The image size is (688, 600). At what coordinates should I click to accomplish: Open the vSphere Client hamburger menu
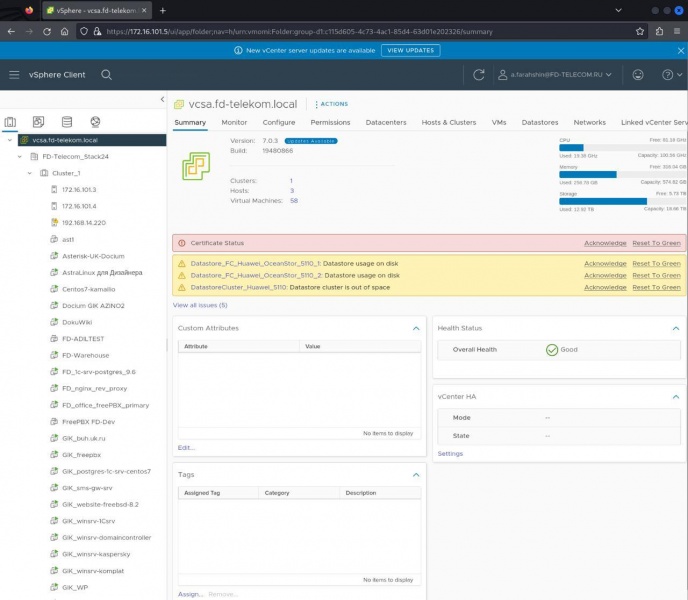14,75
